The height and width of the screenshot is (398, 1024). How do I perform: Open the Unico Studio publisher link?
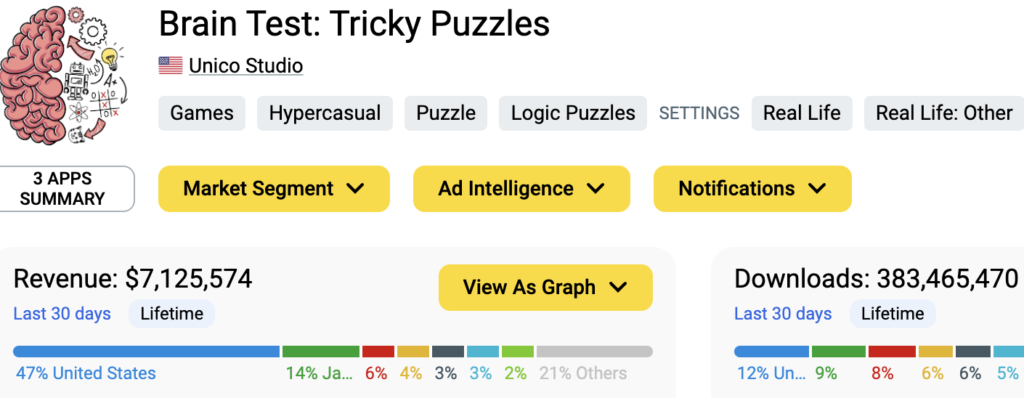[246, 66]
